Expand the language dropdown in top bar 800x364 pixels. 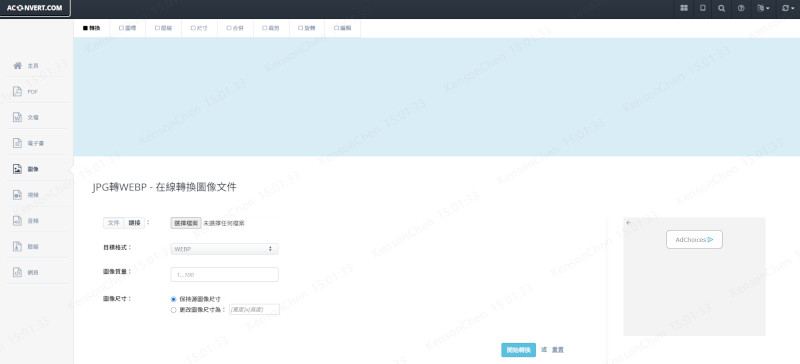pyautogui.click(x=763, y=9)
